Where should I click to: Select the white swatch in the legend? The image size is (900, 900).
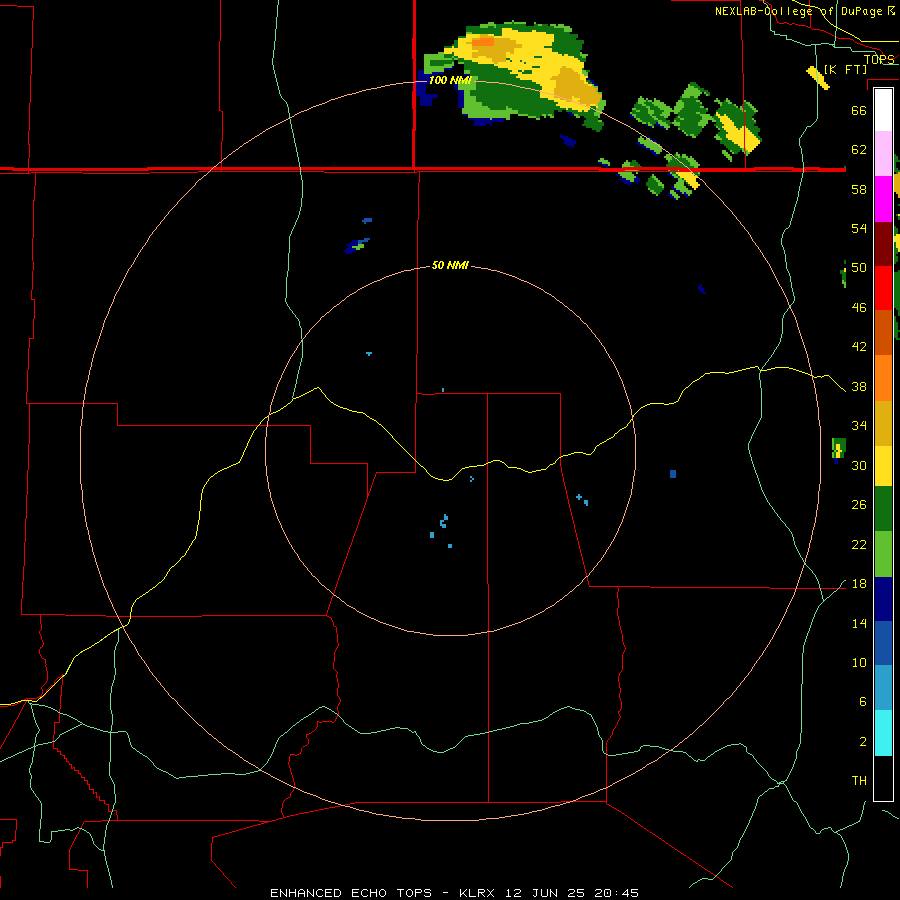click(883, 110)
